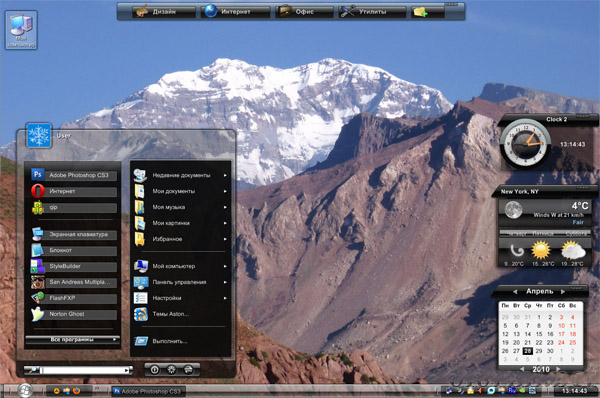Select April 15 in the calendar
This screenshot has width=600, height=398.
tap(539, 334)
